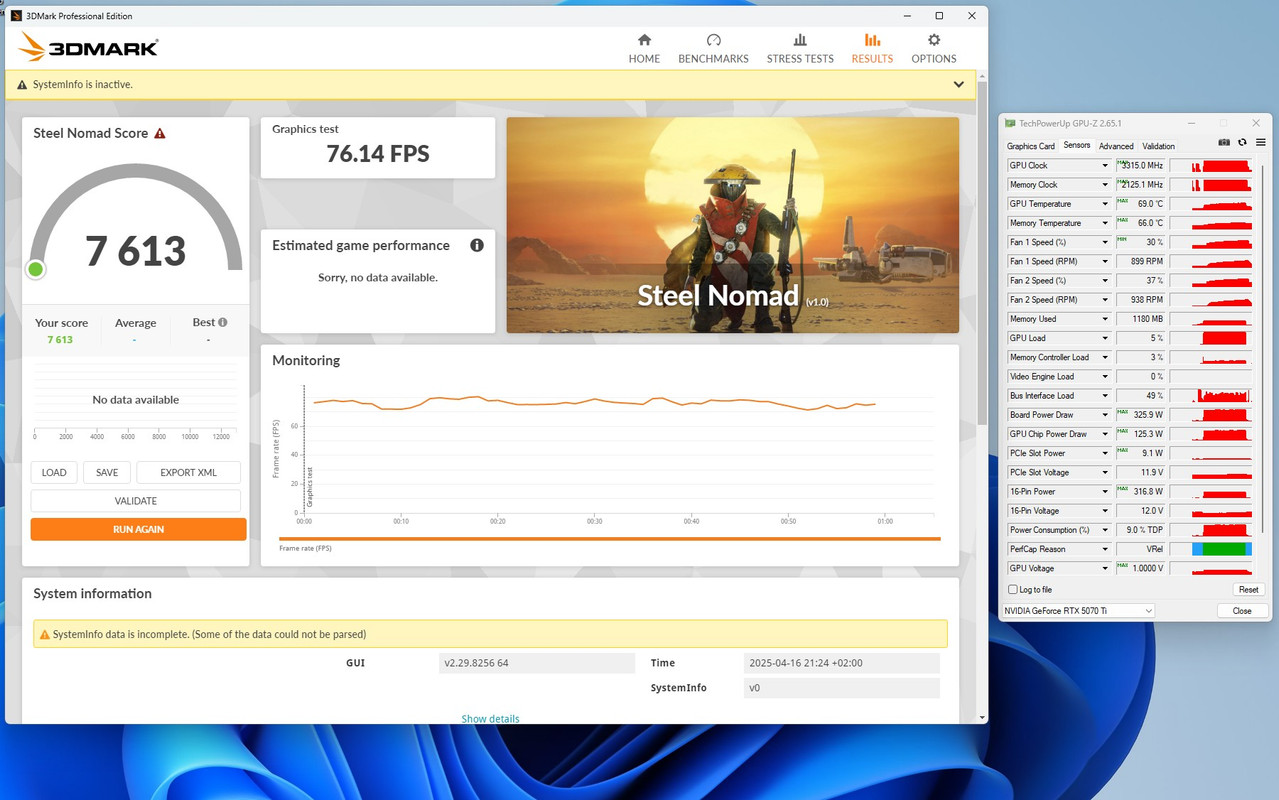Select the Results bar-chart icon
1279x800 pixels.
pos(872,40)
